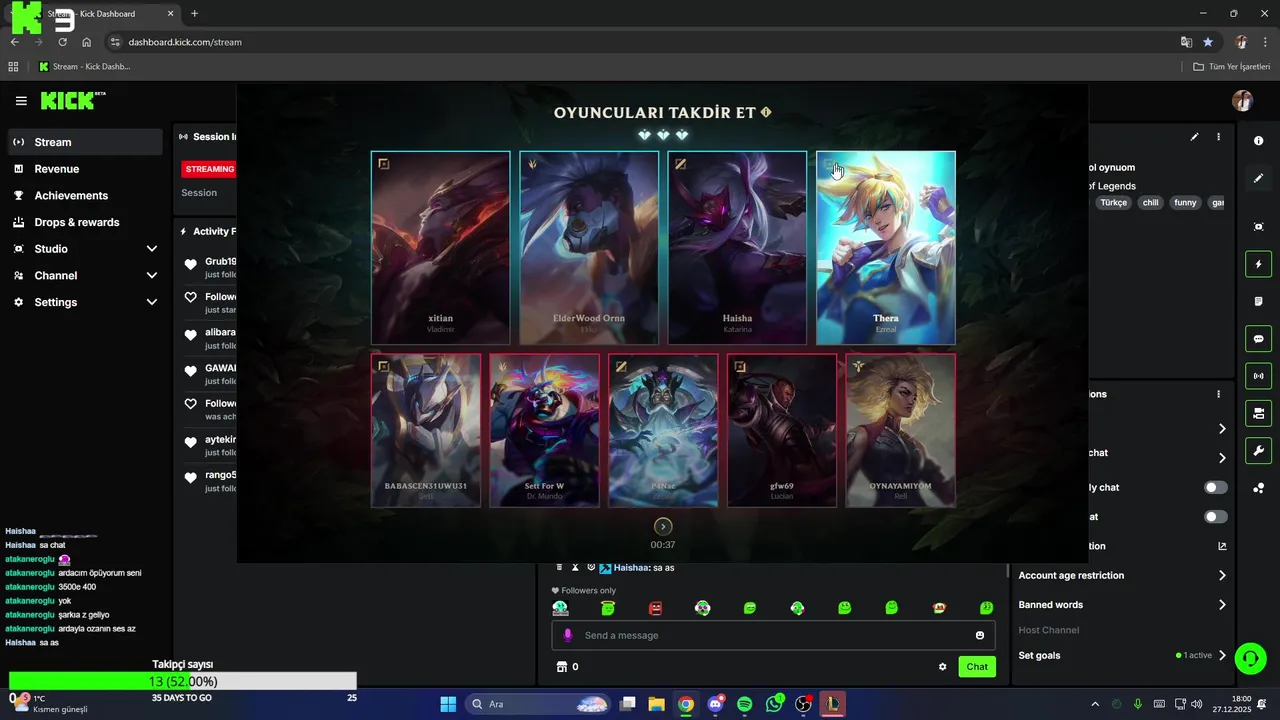Open Windows Start menu
The height and width of the screenshot is (720, 1280).
448,704
